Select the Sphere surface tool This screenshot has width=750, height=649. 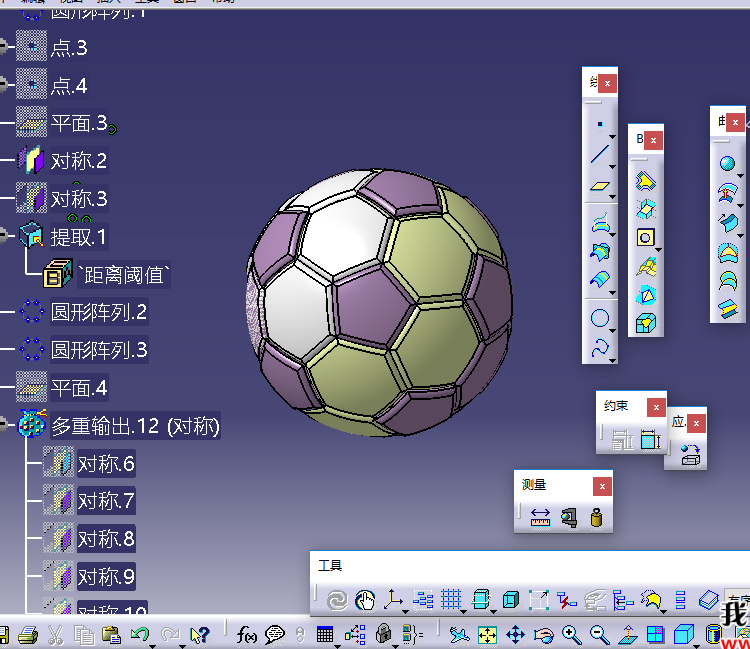pos(727,164)
